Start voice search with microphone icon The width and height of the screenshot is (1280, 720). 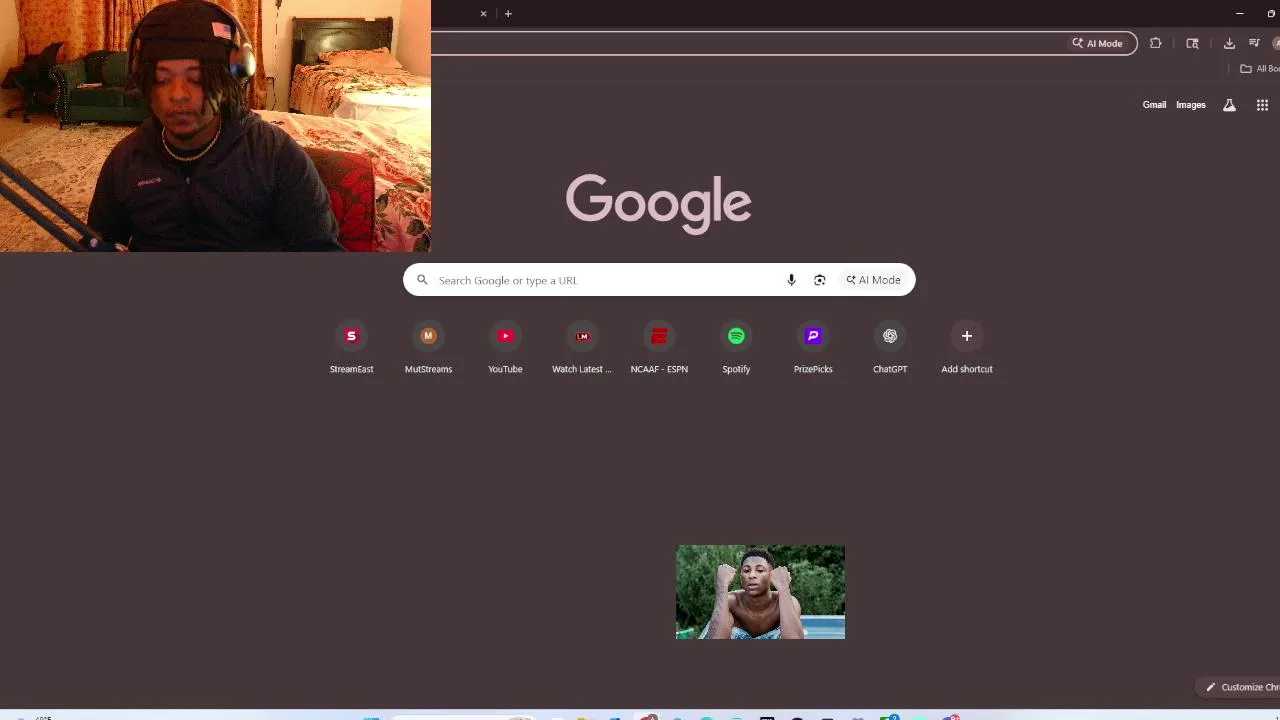click(791, 280)
